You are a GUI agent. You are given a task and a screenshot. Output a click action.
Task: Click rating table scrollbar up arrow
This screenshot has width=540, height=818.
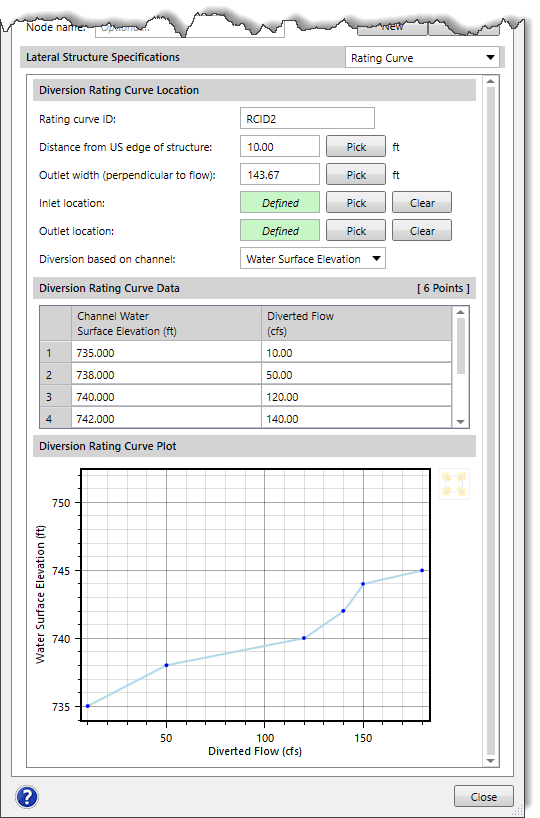pos(460,312)
